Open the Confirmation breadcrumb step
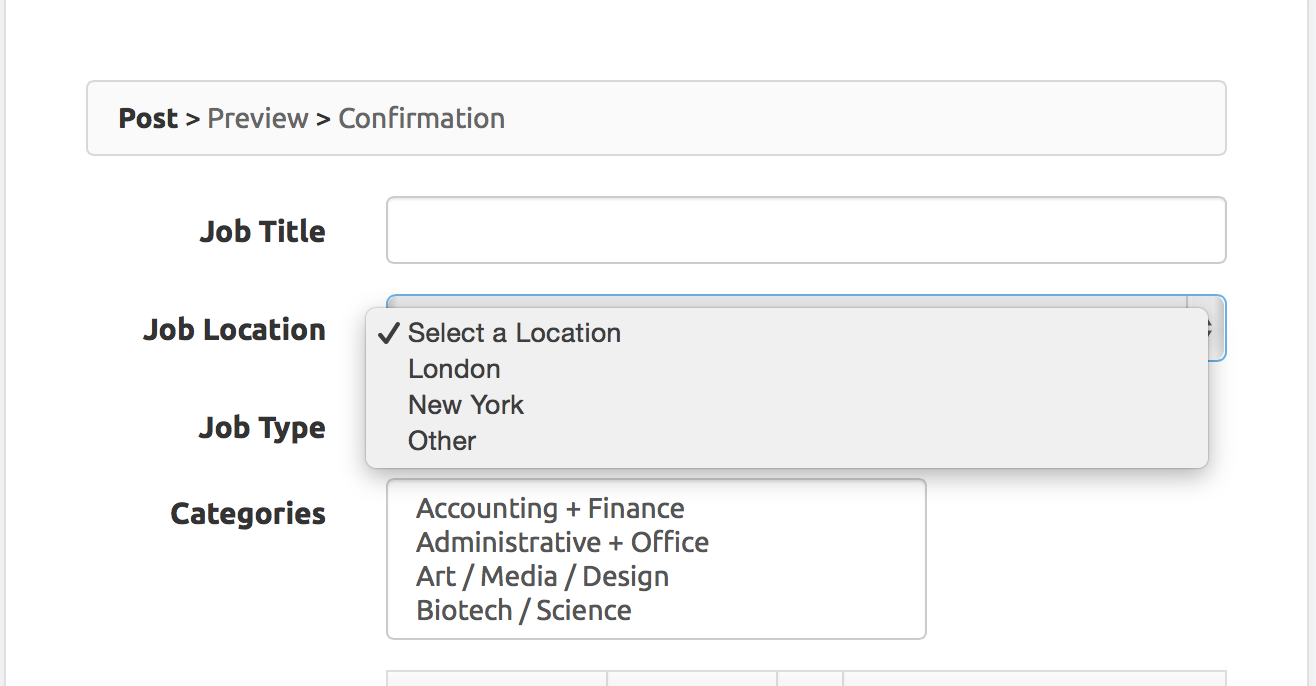This screenshot has width=1316, height=686. pyautogui.click(x=421, y=118)
